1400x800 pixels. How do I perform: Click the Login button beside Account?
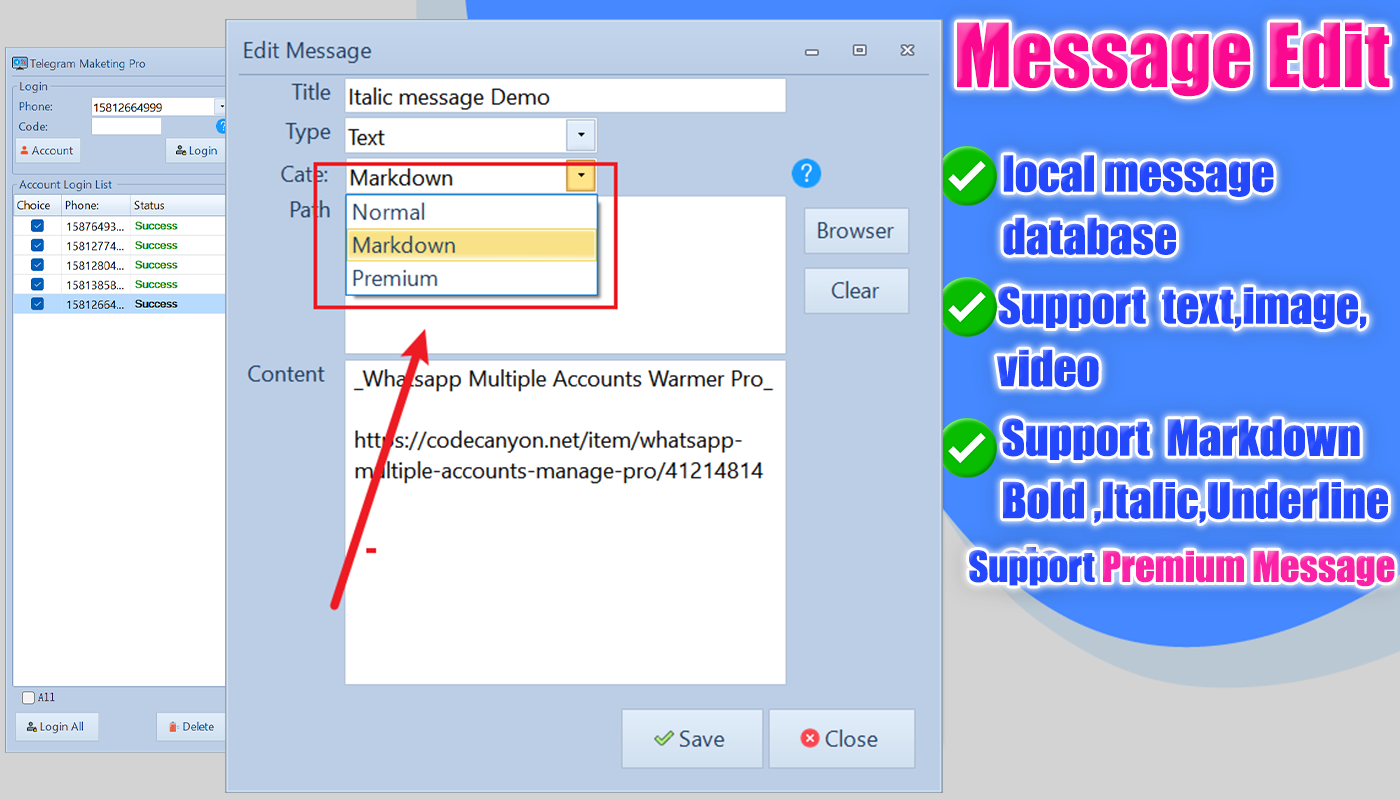[196, 151]
